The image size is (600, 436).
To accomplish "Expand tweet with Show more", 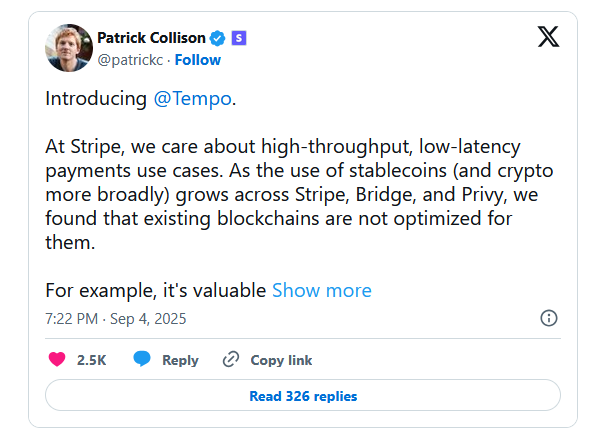I will 322,291.
